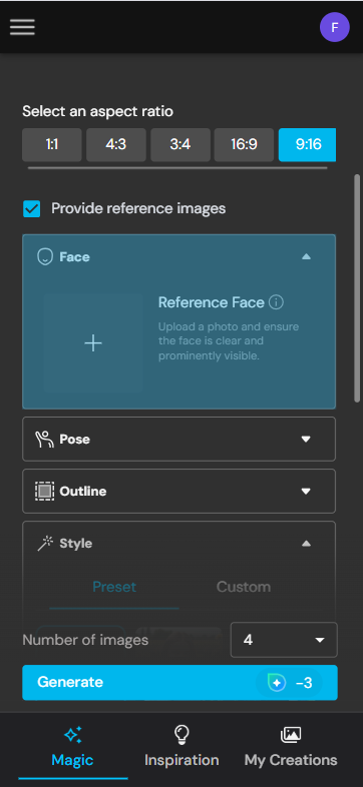
Task: Open the hamburger menu
Action: tap(23, 27)
